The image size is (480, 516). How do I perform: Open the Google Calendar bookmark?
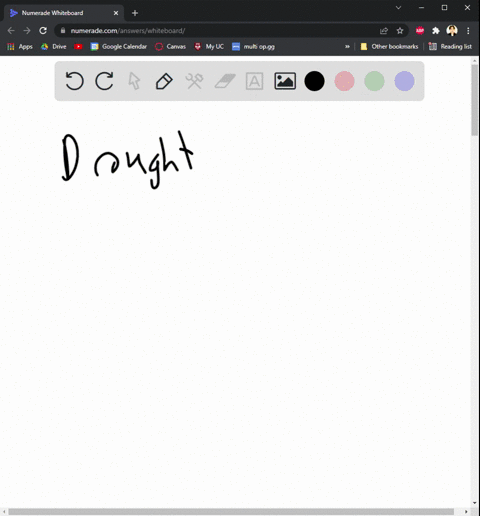point(119,47)
